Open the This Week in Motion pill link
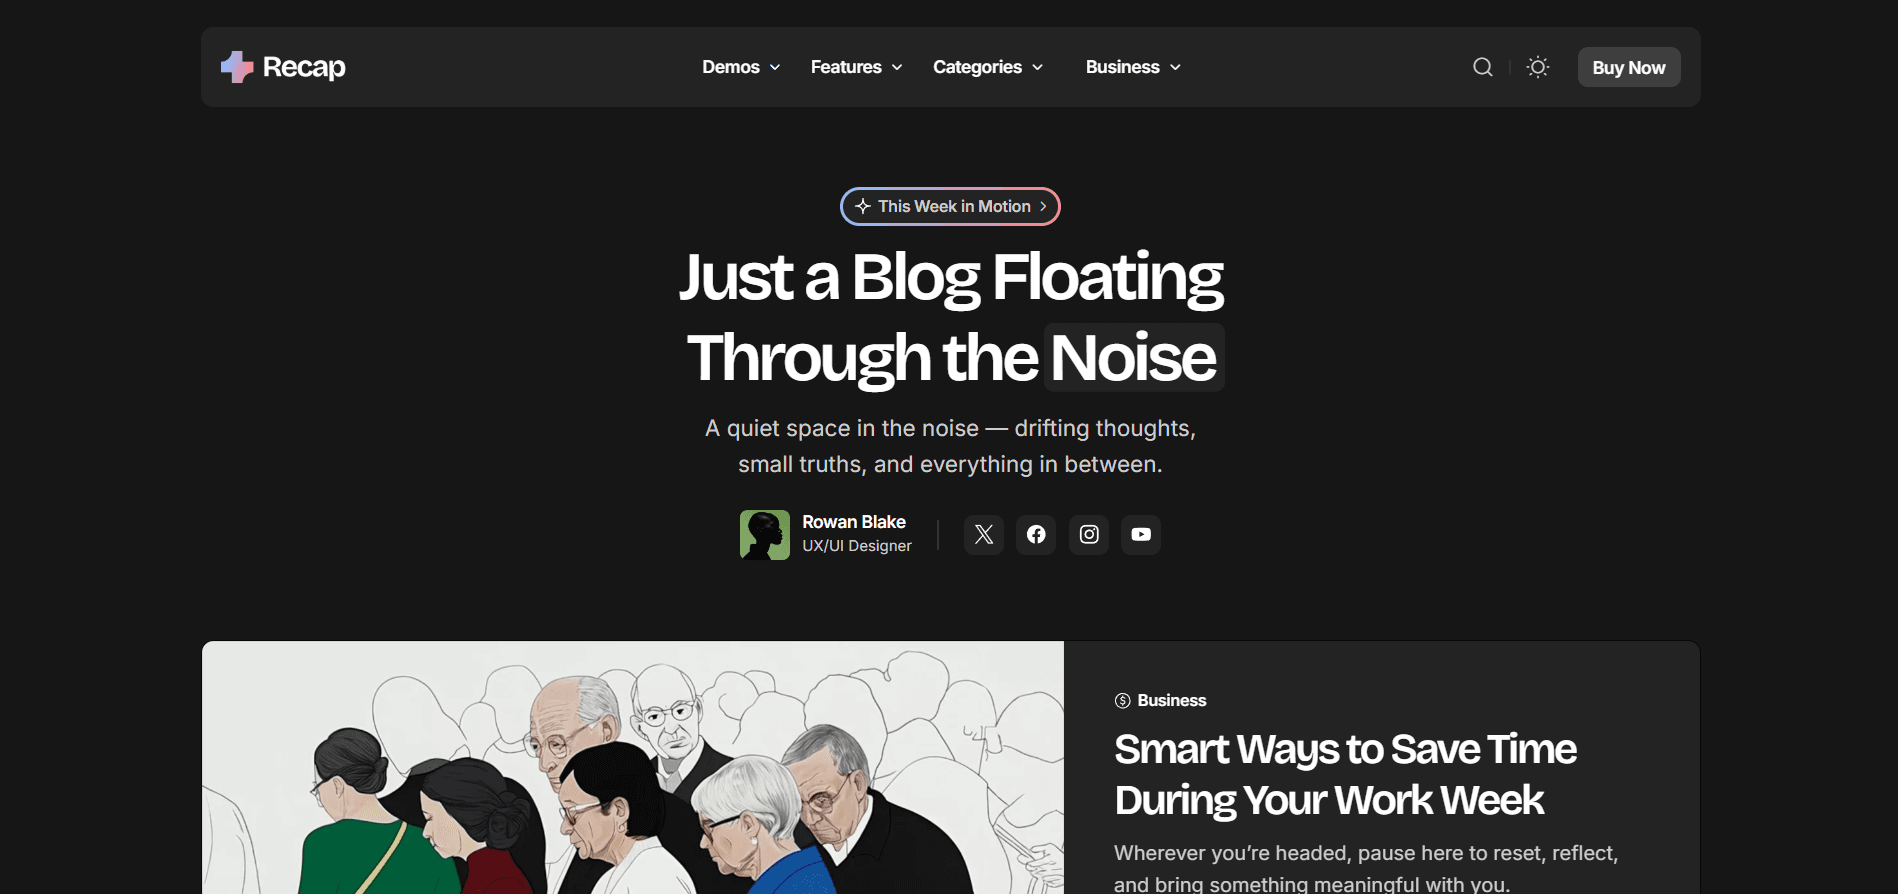1898x894 pixels. click(950, 206)
